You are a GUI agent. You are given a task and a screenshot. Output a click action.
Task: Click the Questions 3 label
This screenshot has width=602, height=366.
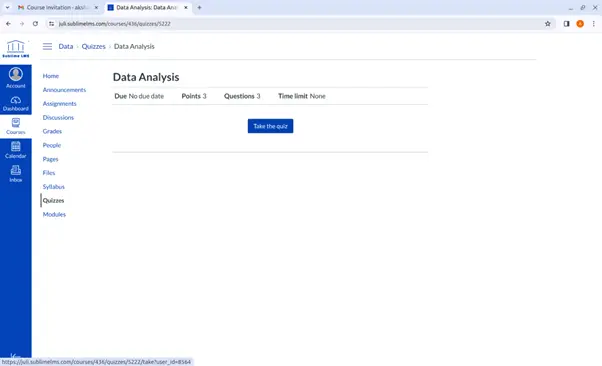click(242, 96)
